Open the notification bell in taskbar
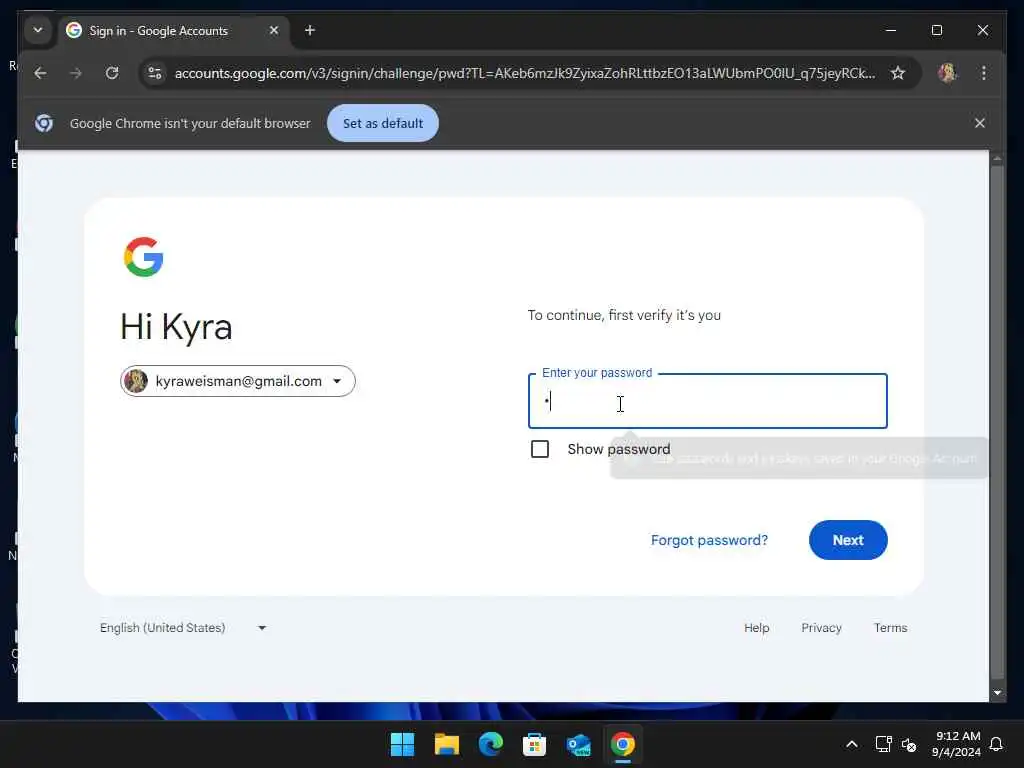The width and height of the screenshot is (1024, 768). pos(996,744)
